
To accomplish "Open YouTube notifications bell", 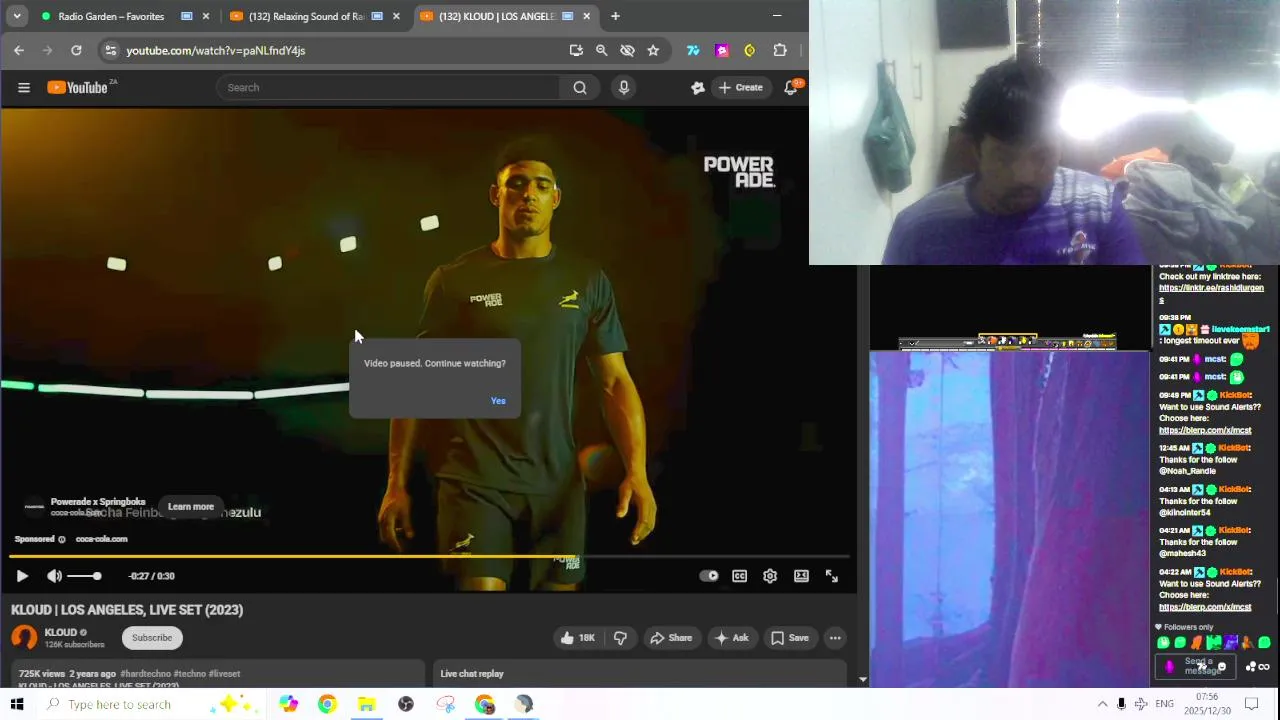I will [x=791, y=88].
